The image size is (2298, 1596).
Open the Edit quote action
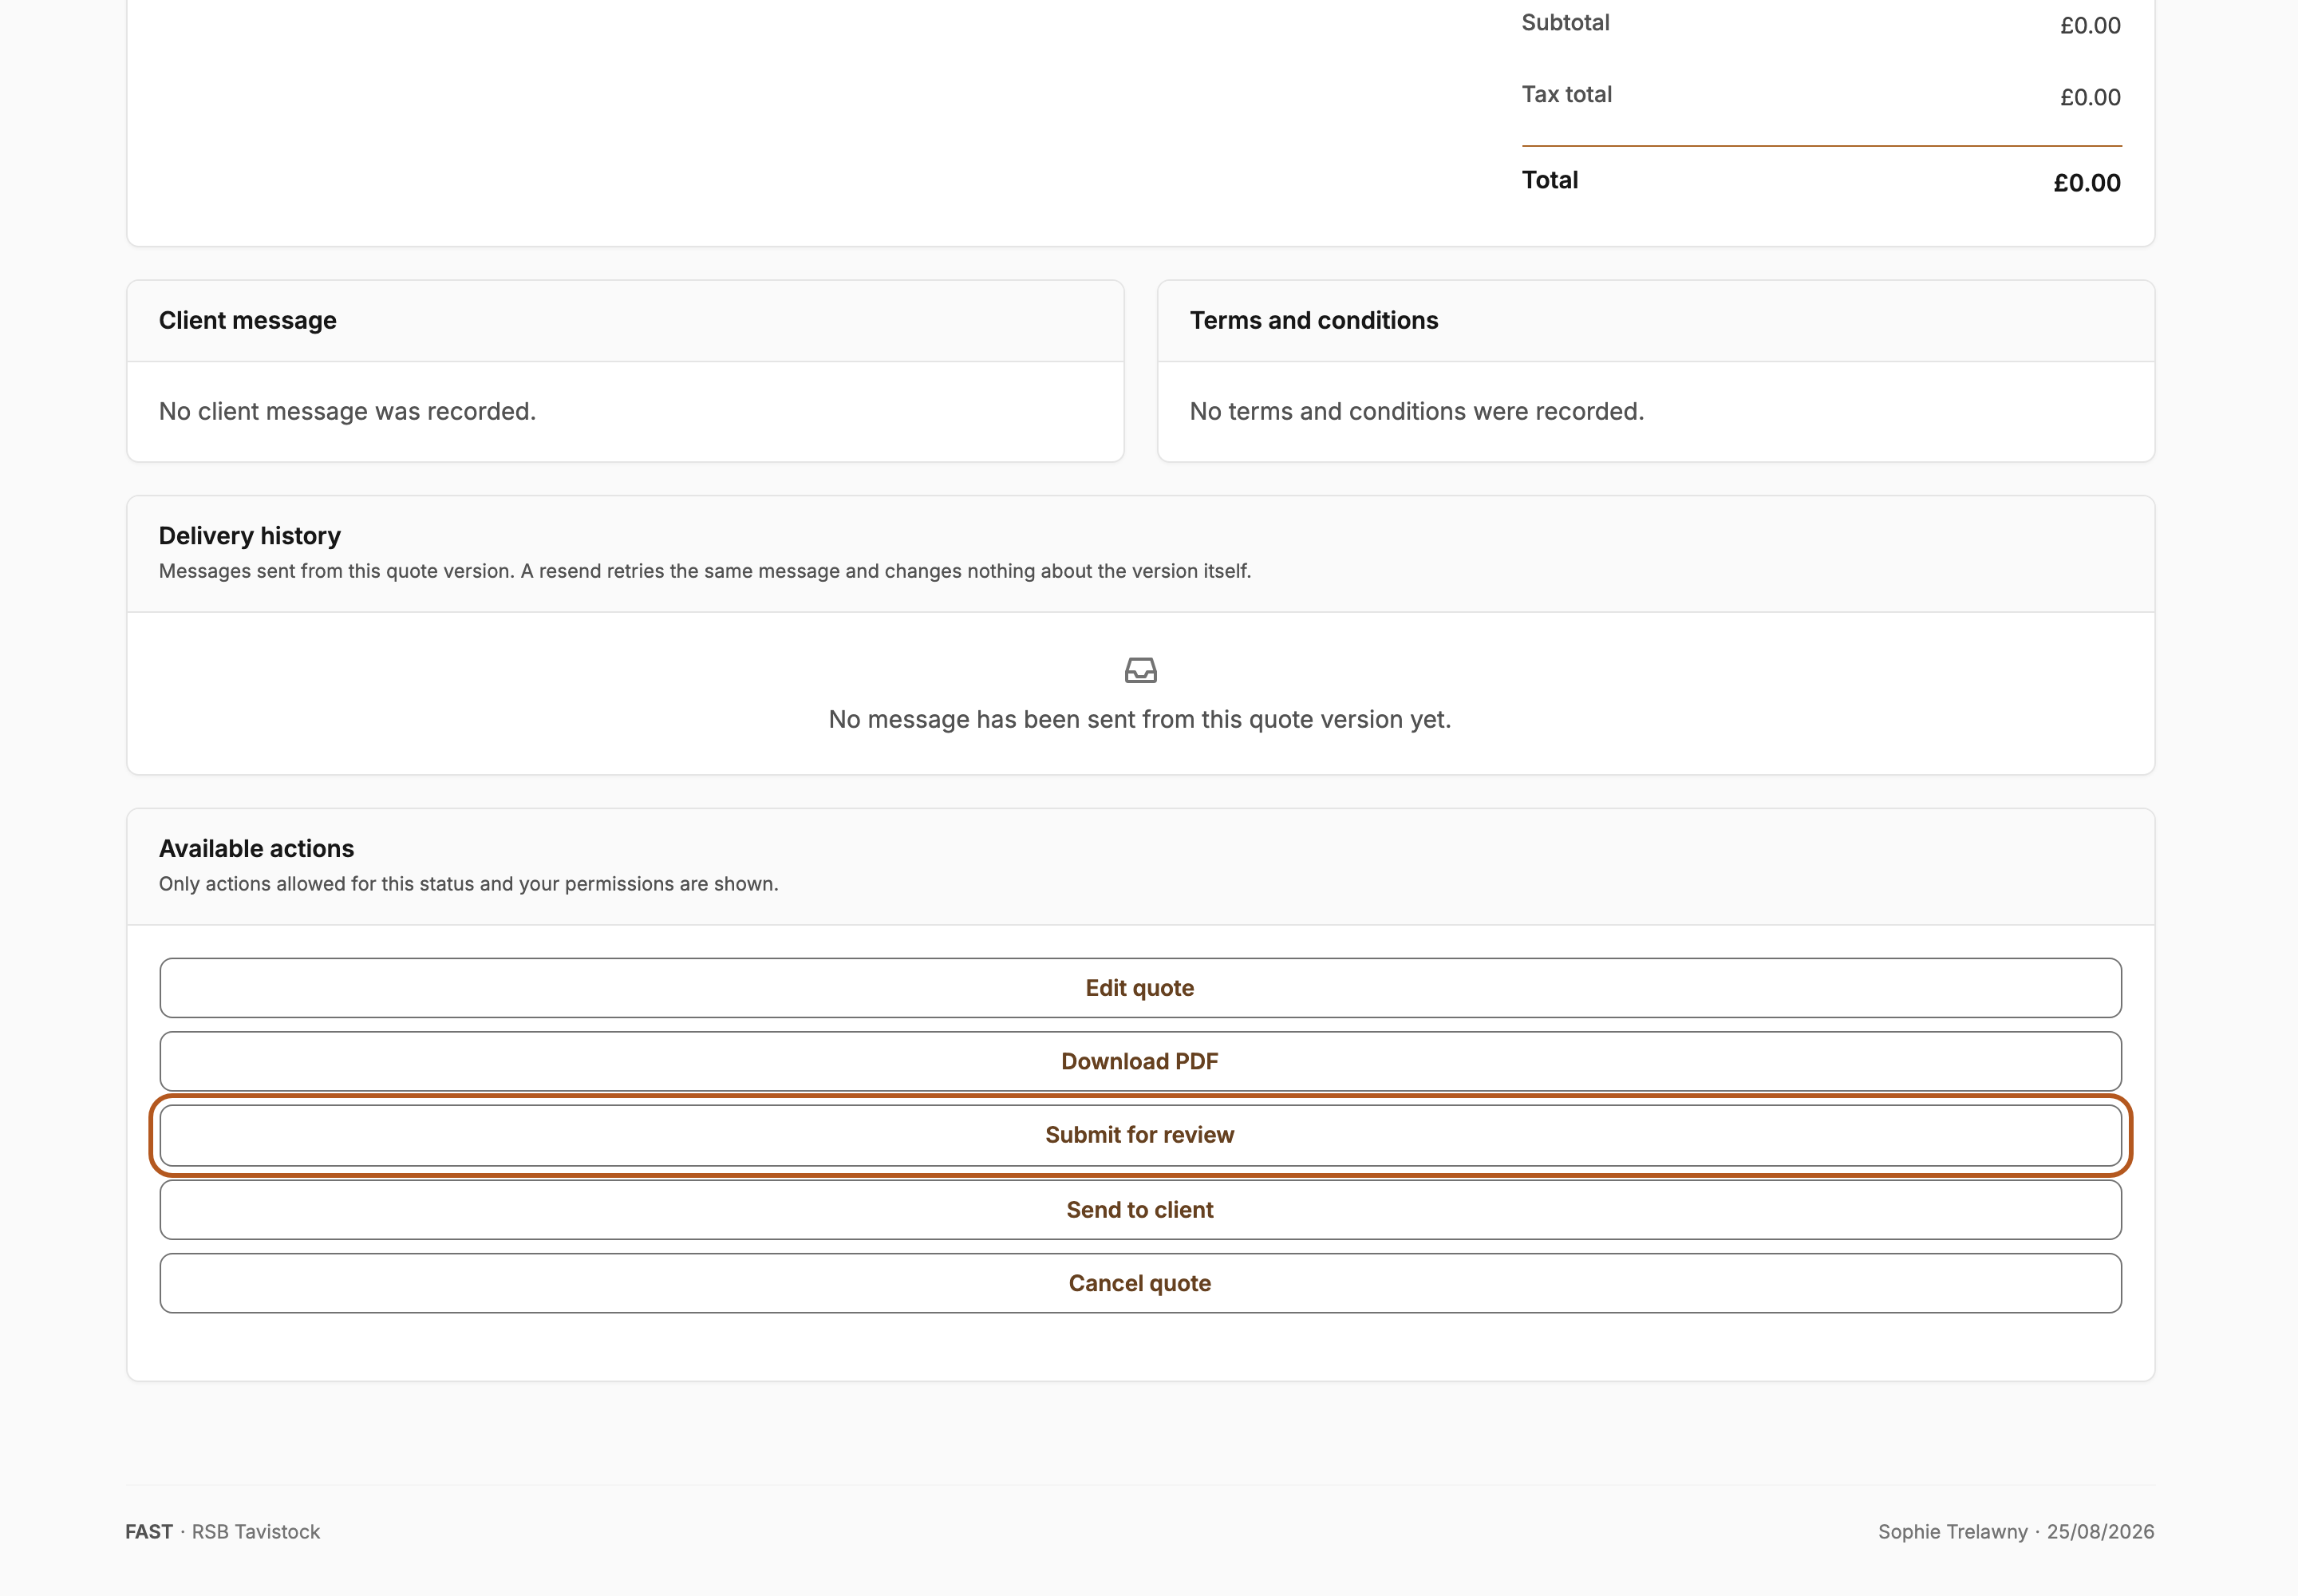(1140, 988)
